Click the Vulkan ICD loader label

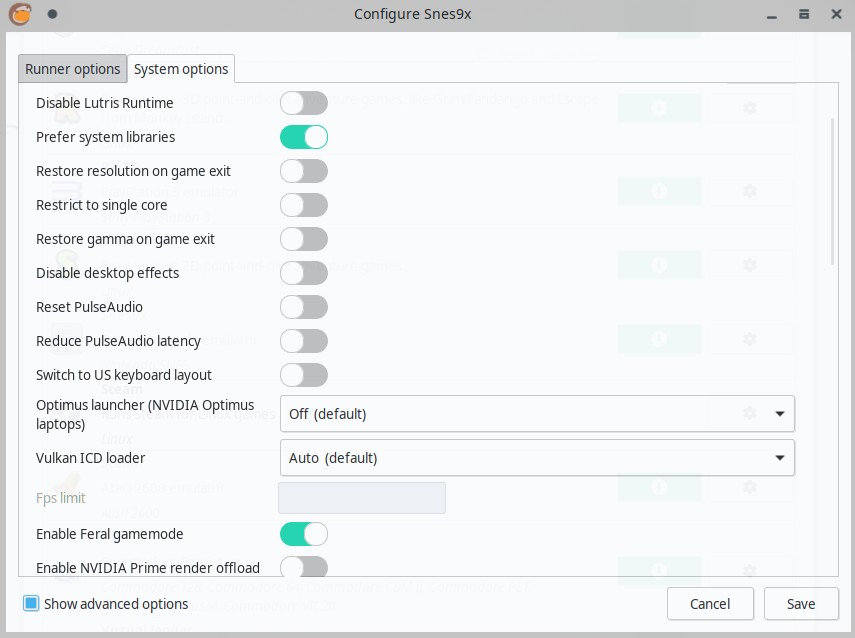pyautogui.click(x=91, y=458)
